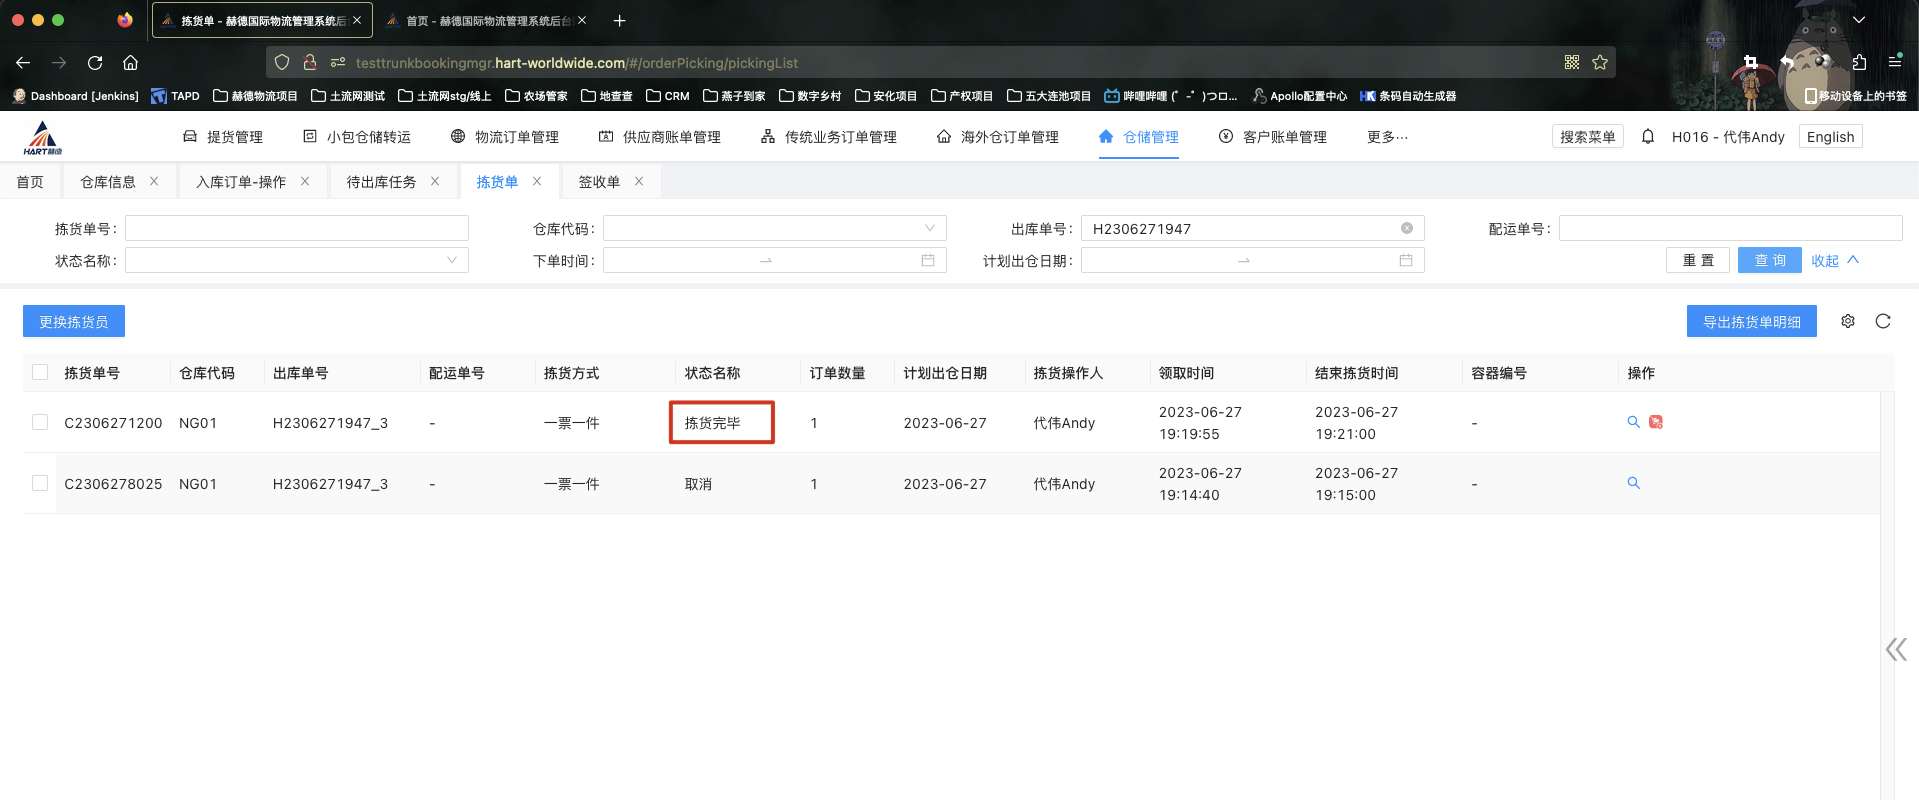Screen dimensions: 1919x800
Task: Refresh the picking list table
Action: 1883,321
